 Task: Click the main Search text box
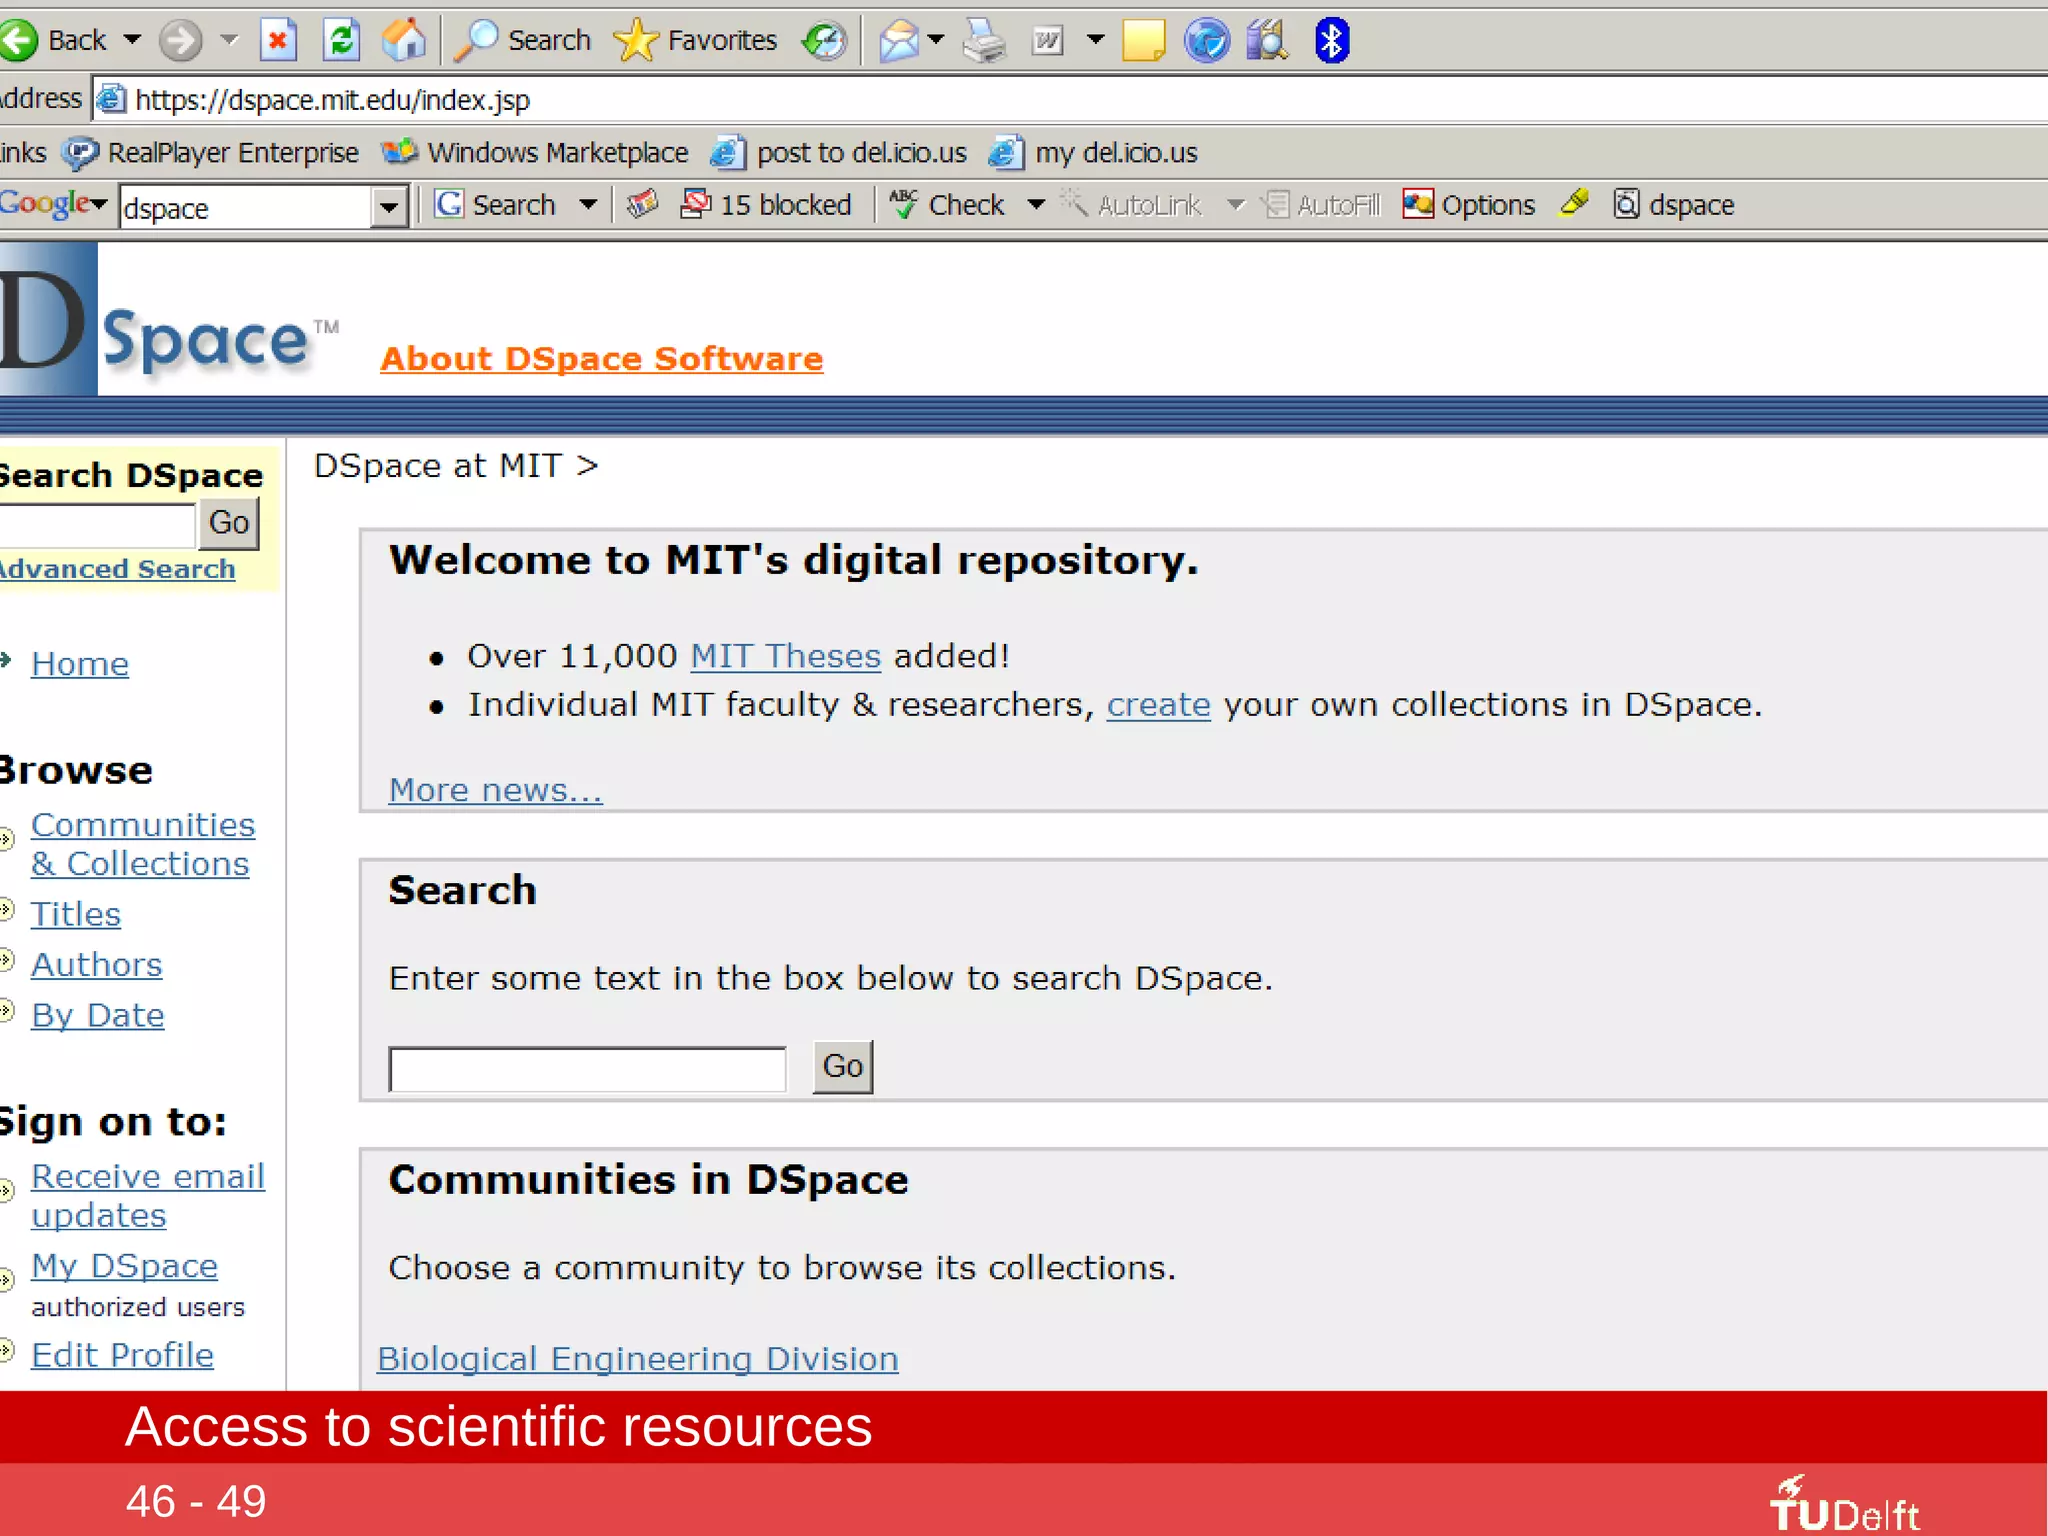tap(588, 1069)
